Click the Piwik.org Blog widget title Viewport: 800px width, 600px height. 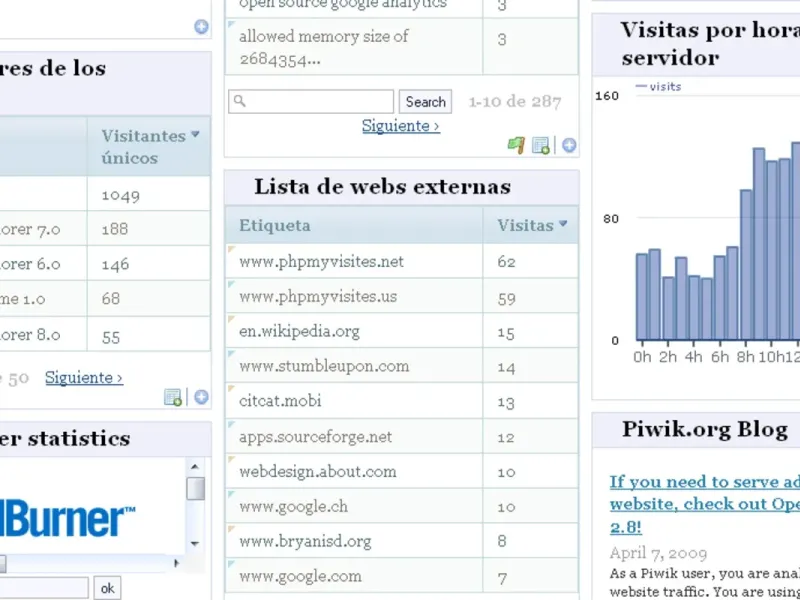(x=705, y=430)
